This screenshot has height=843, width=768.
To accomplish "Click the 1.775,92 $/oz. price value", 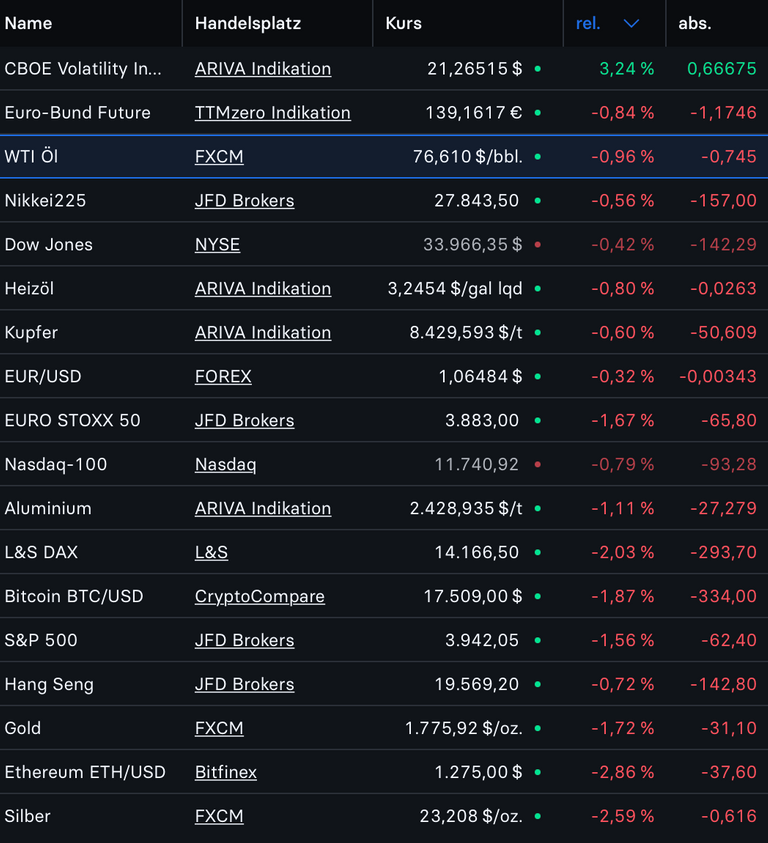I will pyautogui.click(x=464, y=728).
